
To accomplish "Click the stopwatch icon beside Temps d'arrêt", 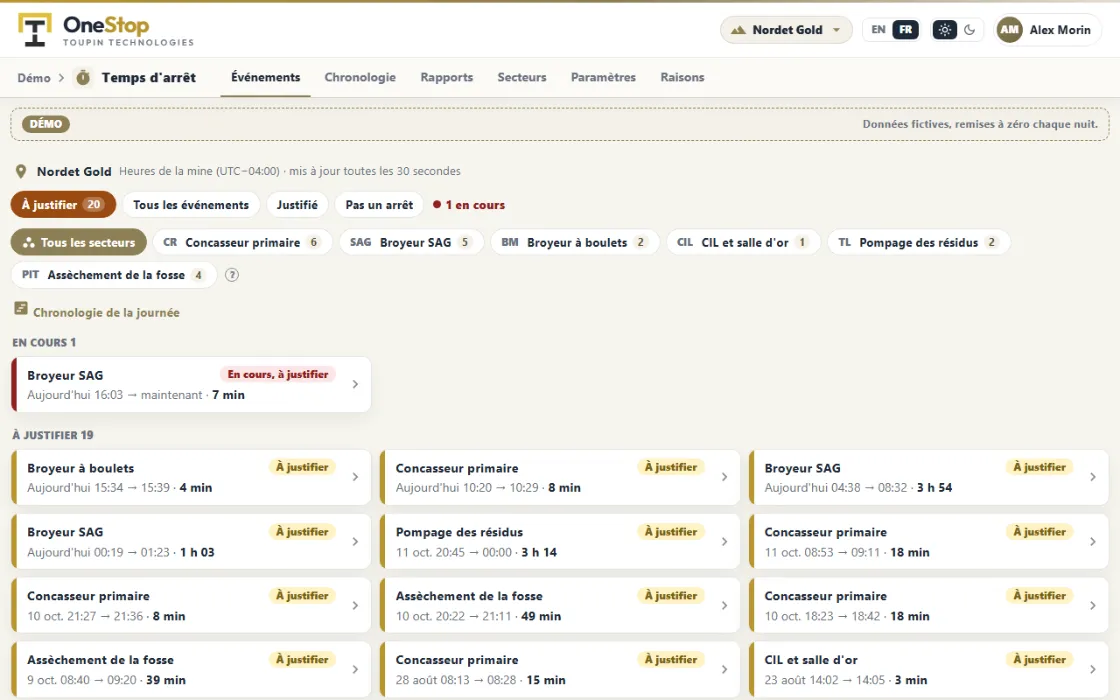I will click(84, 77).
